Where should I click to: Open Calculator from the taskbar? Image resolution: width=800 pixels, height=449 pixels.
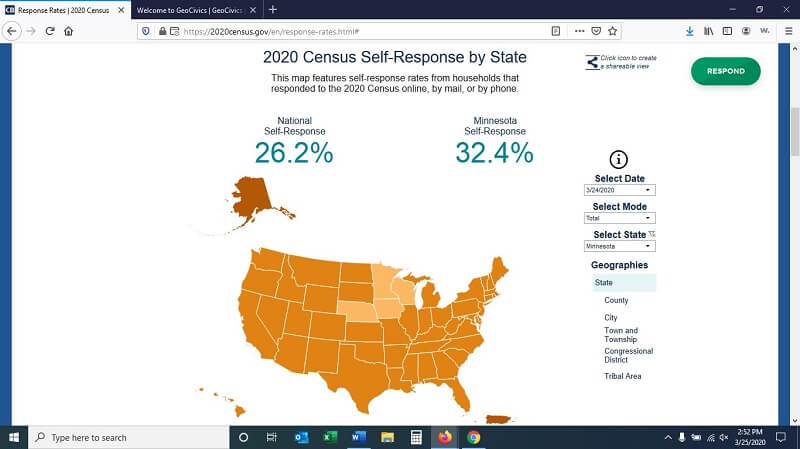[416, 437]
